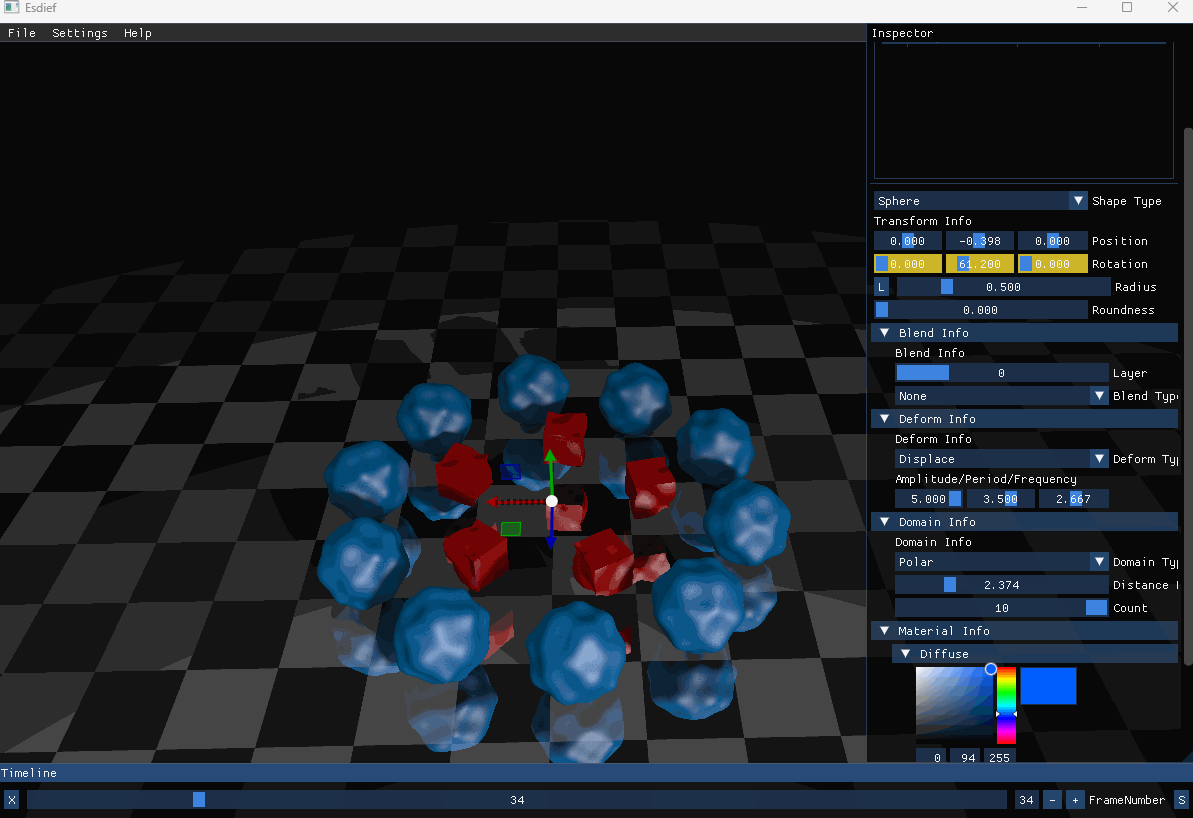
Task: Toggle the L button next to Radius
Action: pos(881,287)
